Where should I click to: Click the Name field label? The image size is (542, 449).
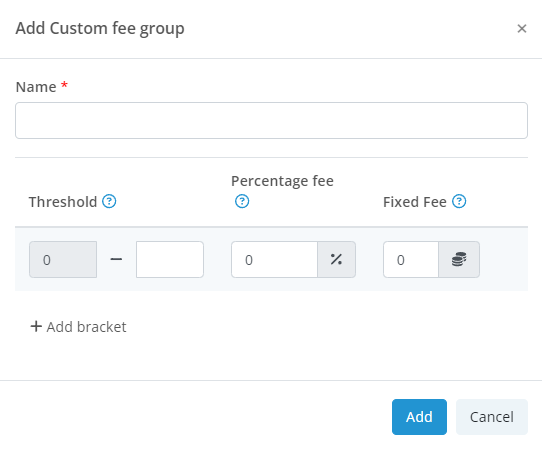point(36,87)
